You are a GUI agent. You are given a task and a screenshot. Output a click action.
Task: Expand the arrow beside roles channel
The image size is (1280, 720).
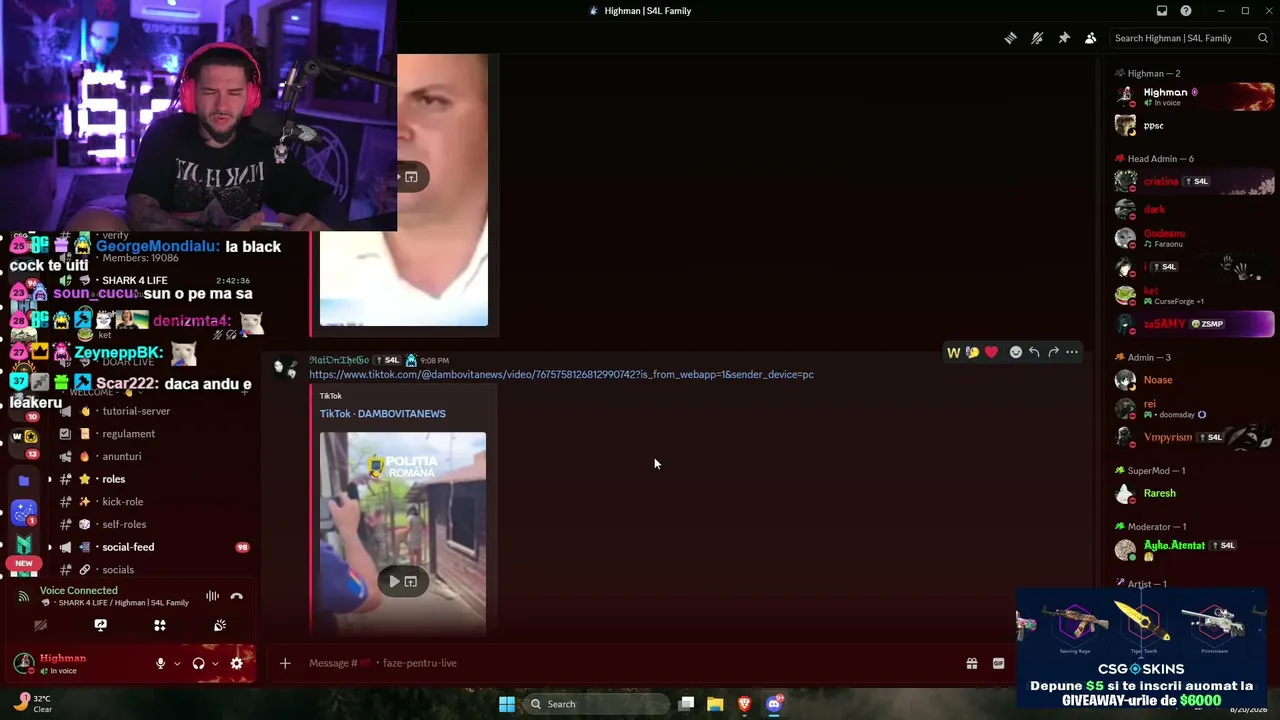49,479
